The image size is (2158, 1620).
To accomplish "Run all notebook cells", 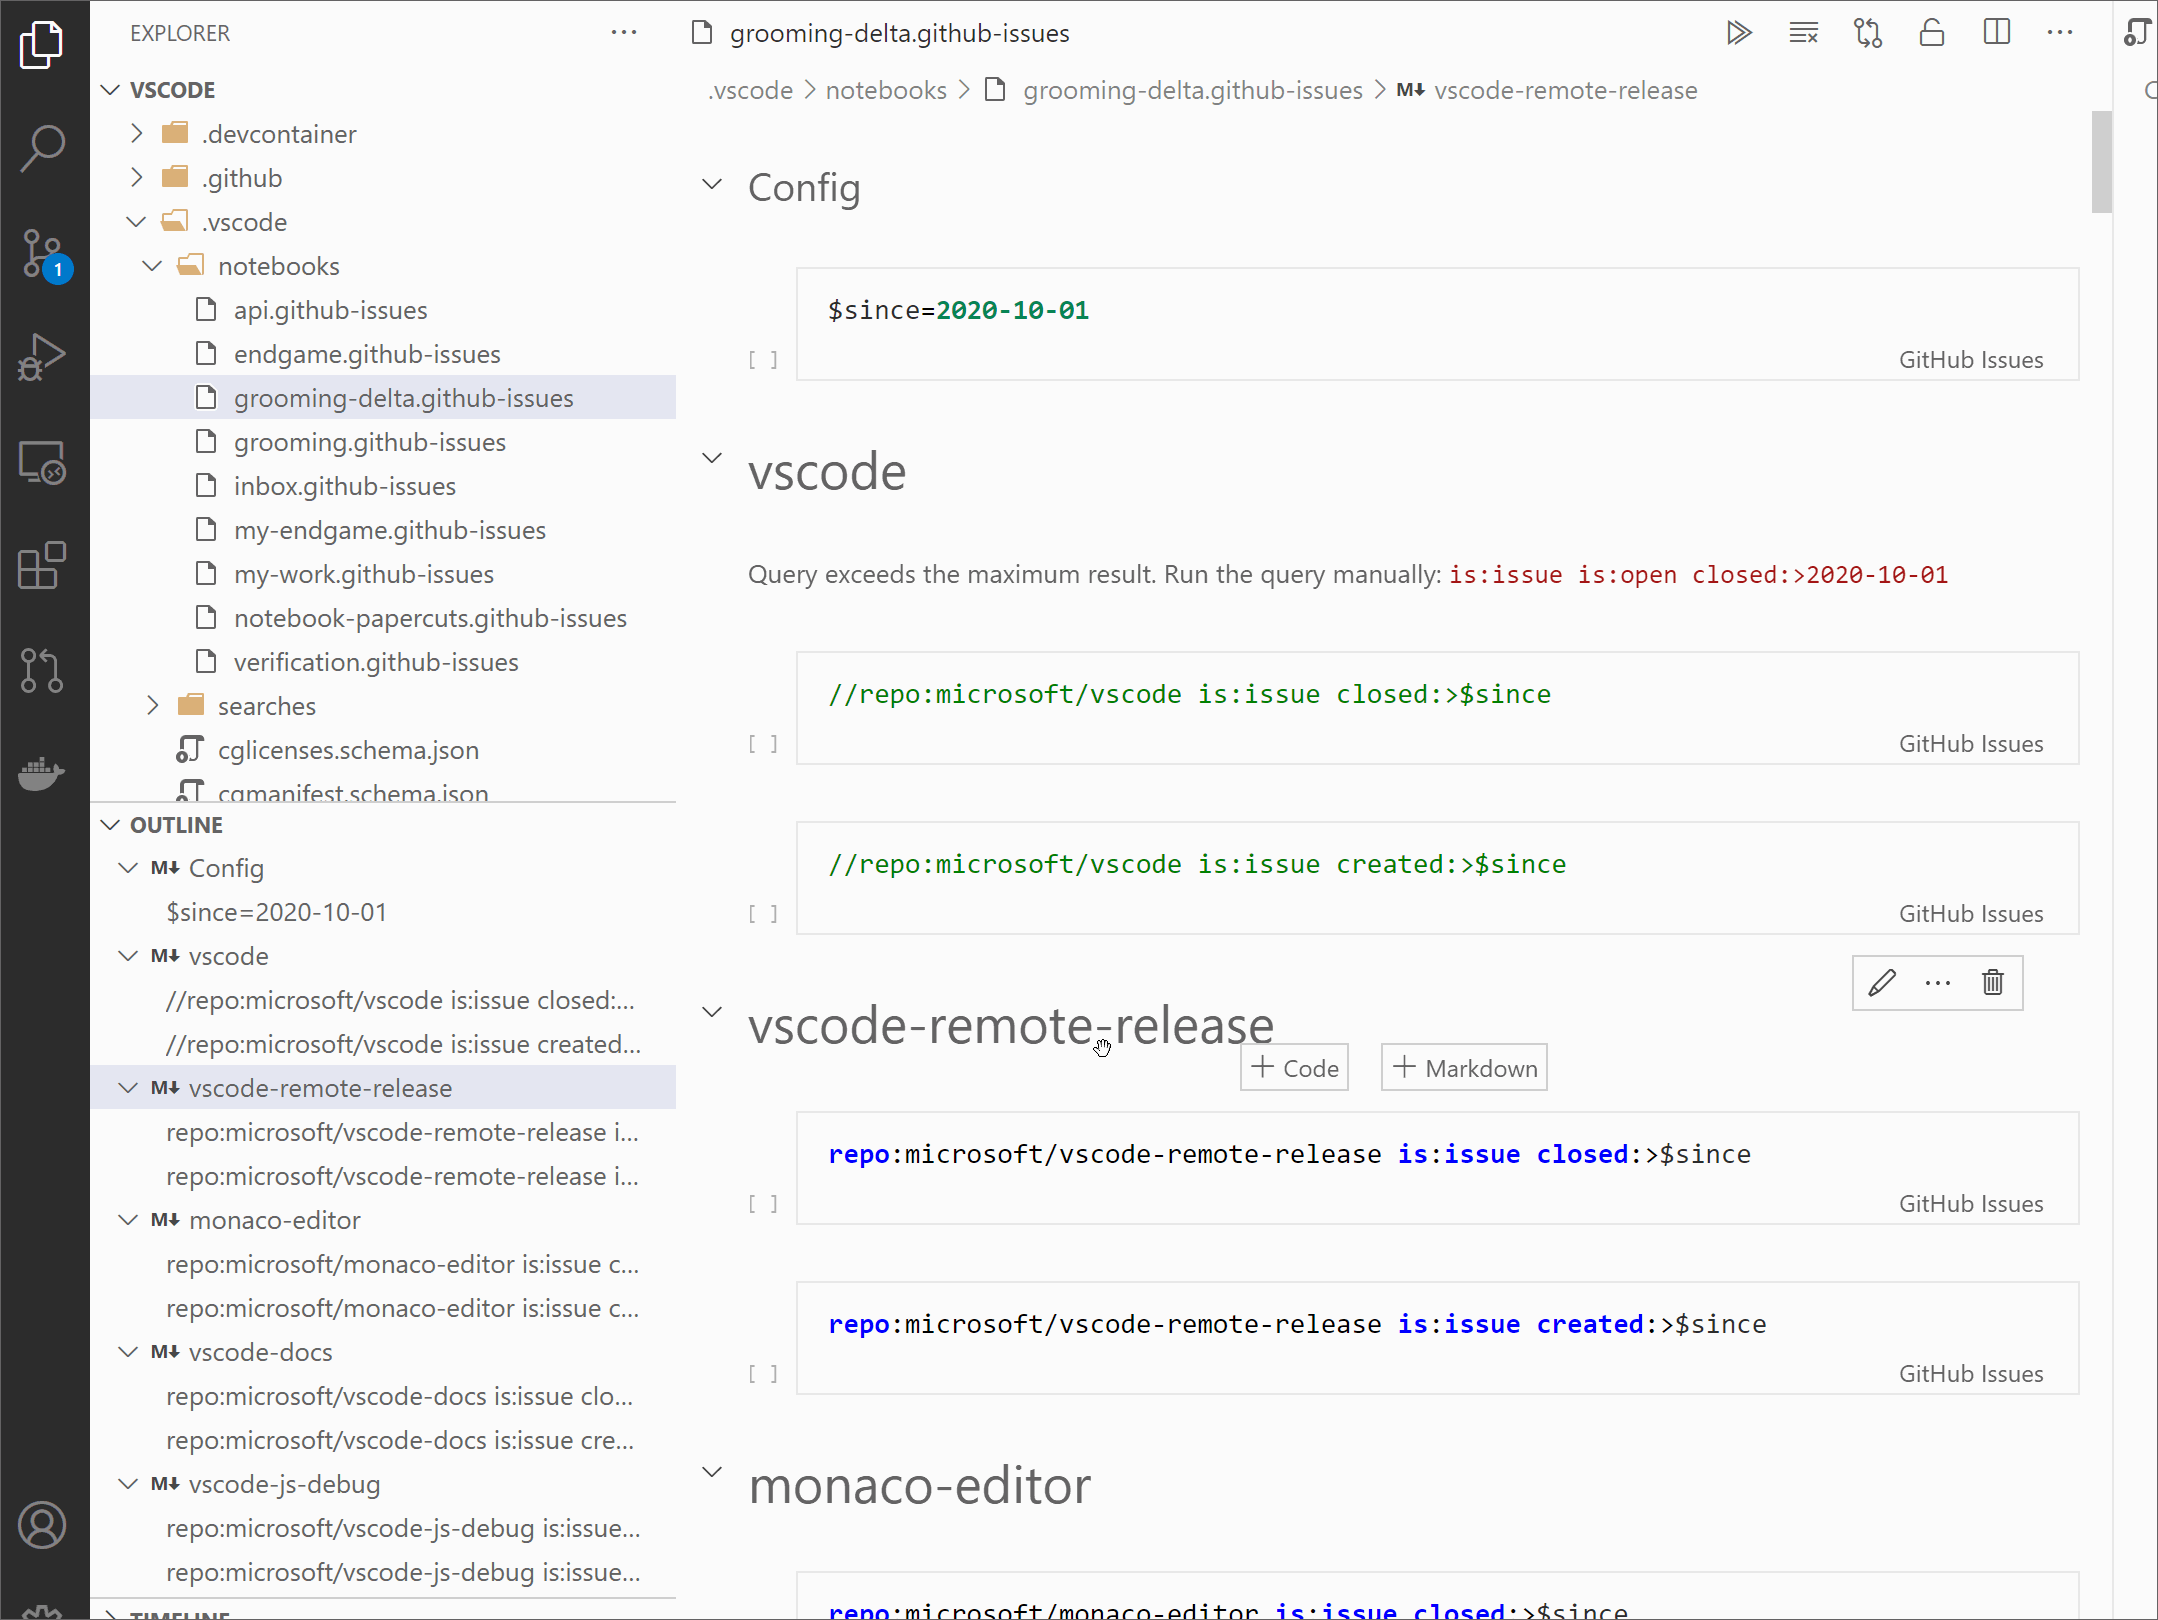I will pyautogui.click(x=1739, y=33).
